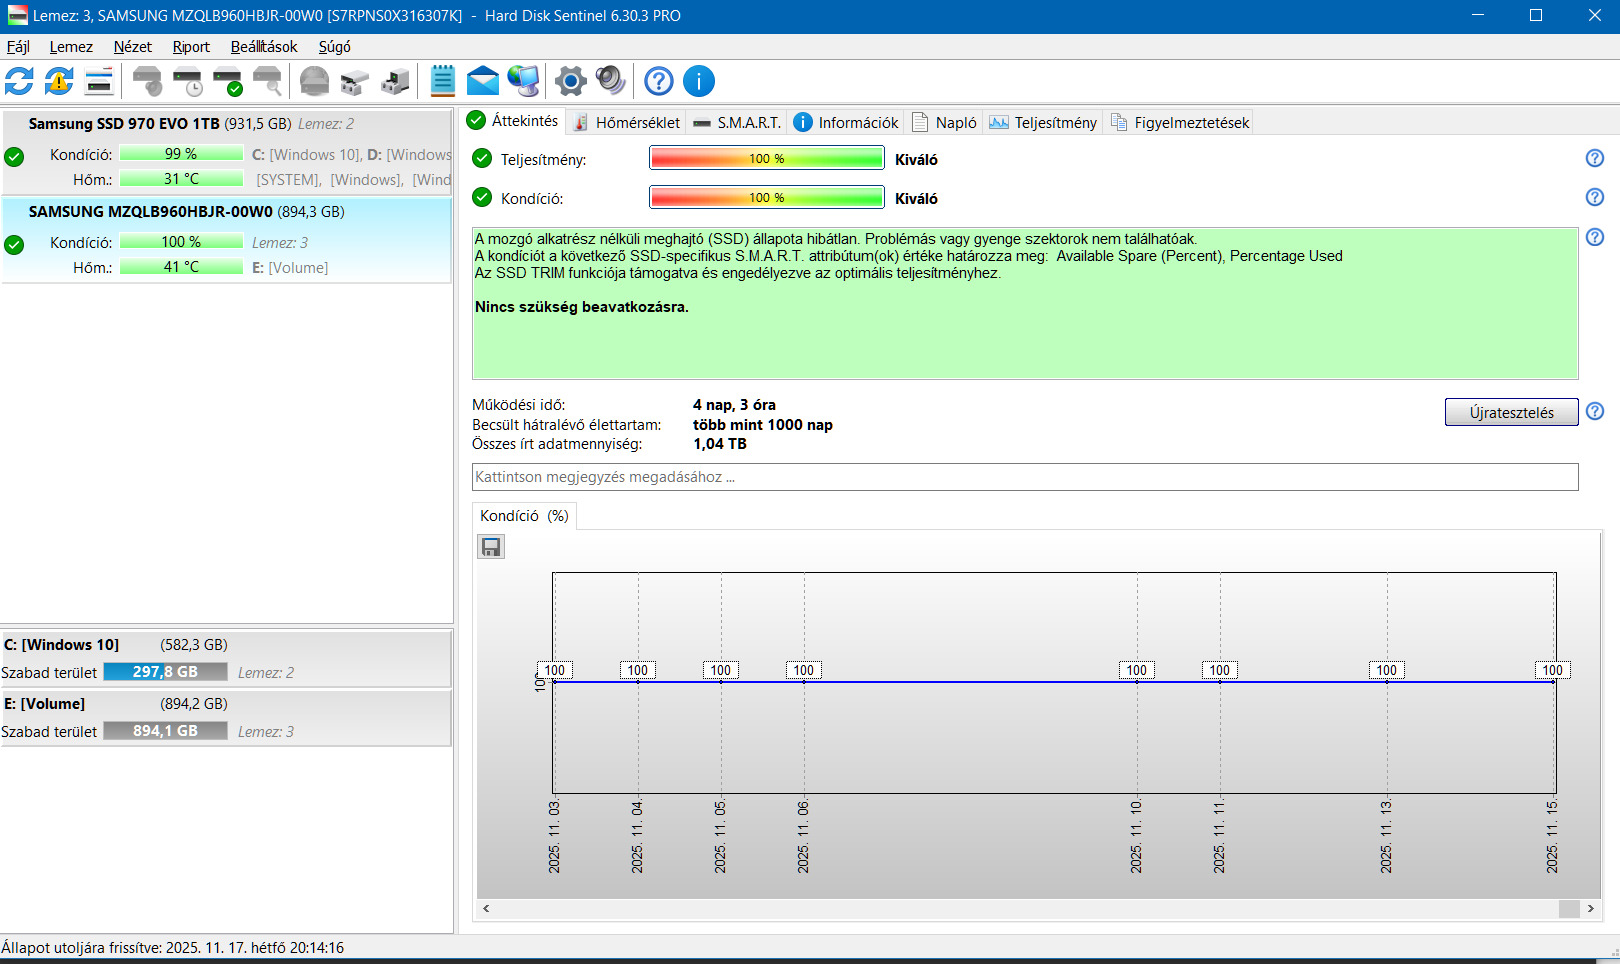Viewport: 1620px width, 964px height.
Task: Click the refresh disk status icon
Action: coord(19,81)
